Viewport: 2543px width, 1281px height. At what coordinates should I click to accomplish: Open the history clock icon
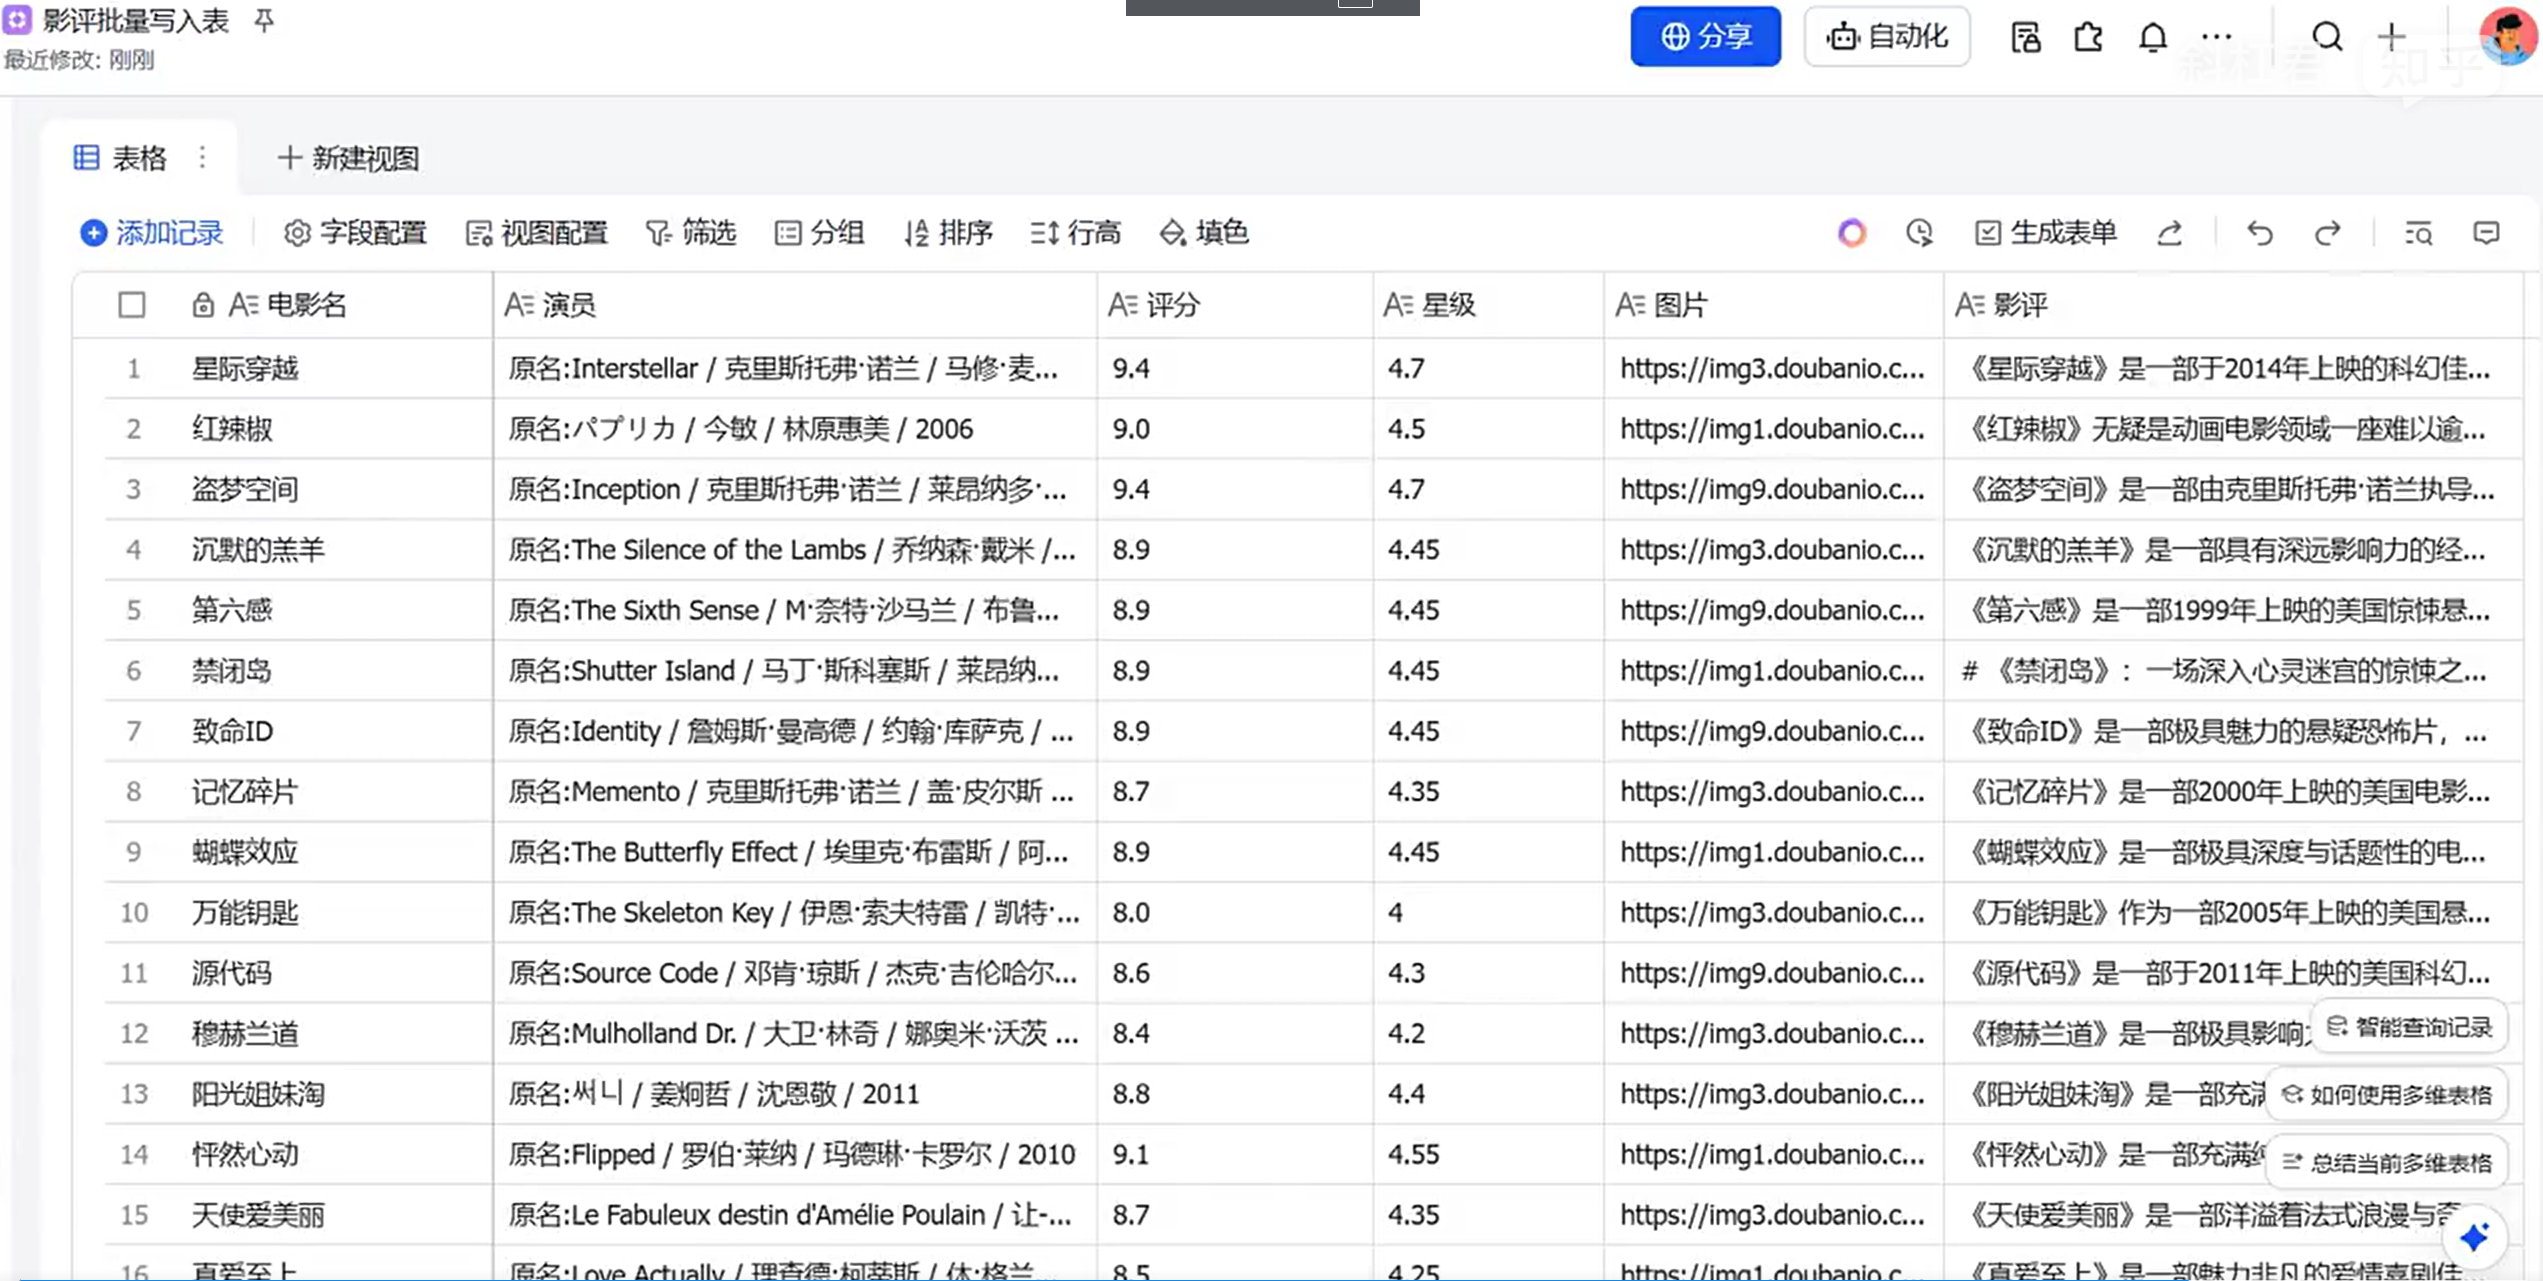[1919, 233]
